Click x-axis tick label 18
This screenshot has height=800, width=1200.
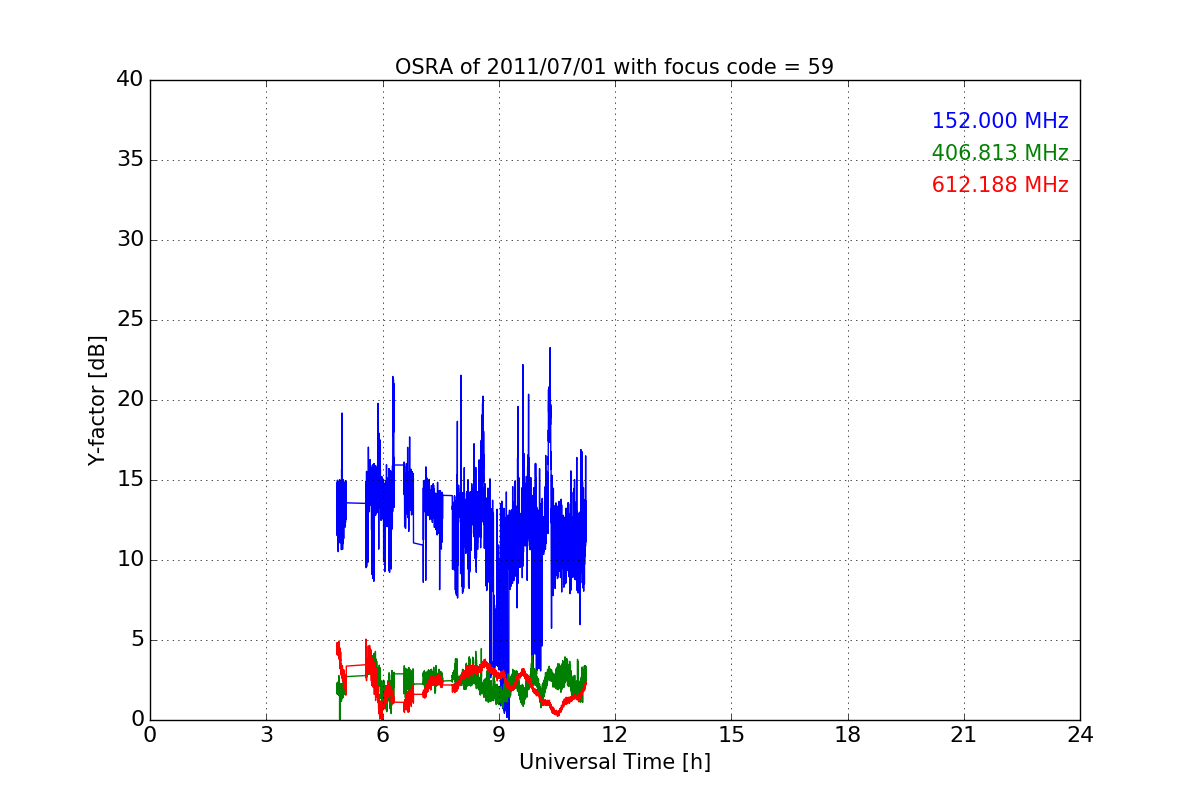click(848, 734)
